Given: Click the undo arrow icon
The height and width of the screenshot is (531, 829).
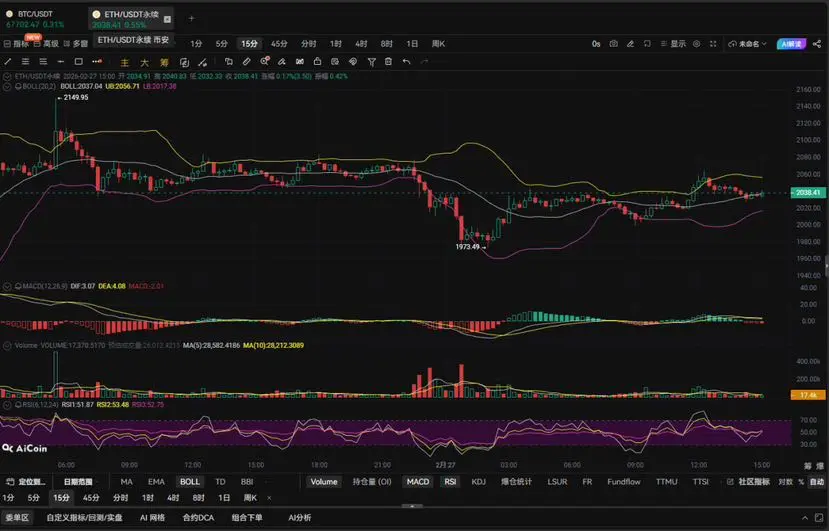Looking at the screenshot, I should [406, 62].
